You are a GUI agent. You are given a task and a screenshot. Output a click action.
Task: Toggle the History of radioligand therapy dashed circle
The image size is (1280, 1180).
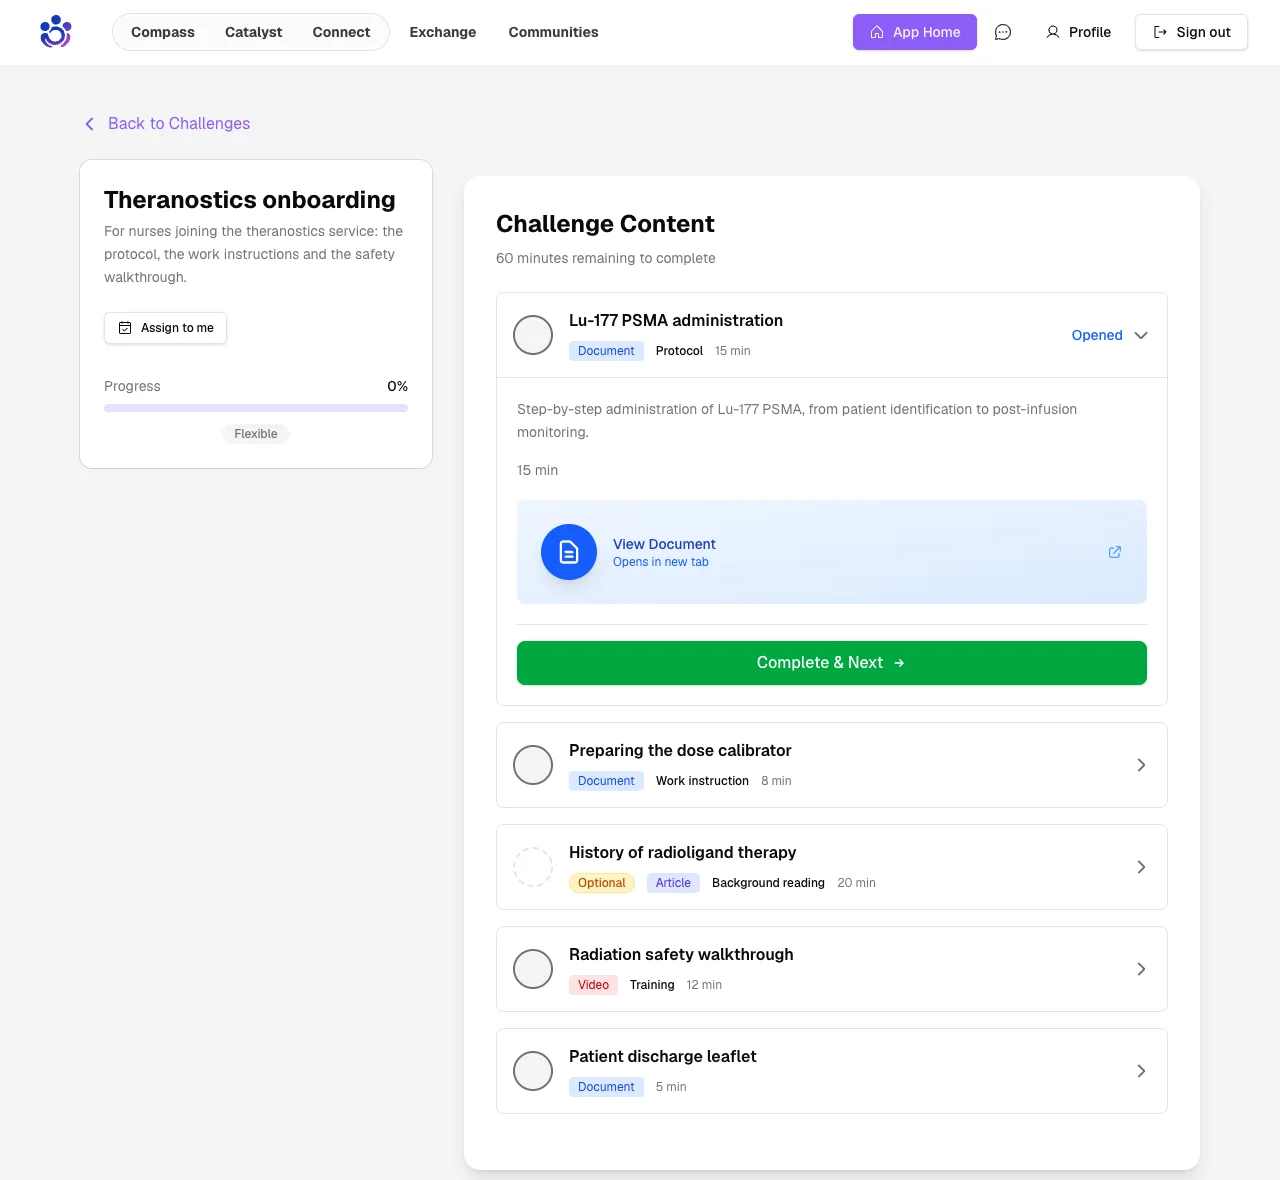(533, 867)
